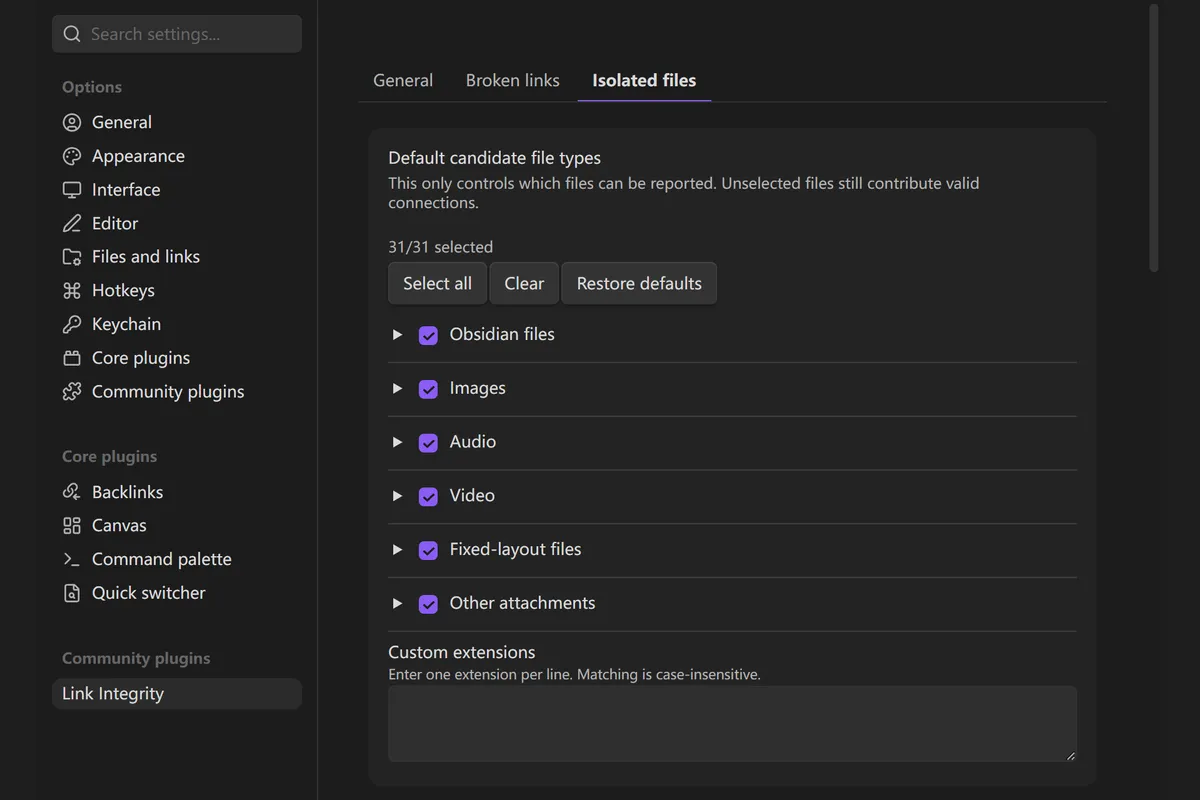Image resolution: width=1200 pixels, height=800 pixels.
Task: Click the Community plugins puzzle icon
Action: pyautogui.click(x=72, y=391)
